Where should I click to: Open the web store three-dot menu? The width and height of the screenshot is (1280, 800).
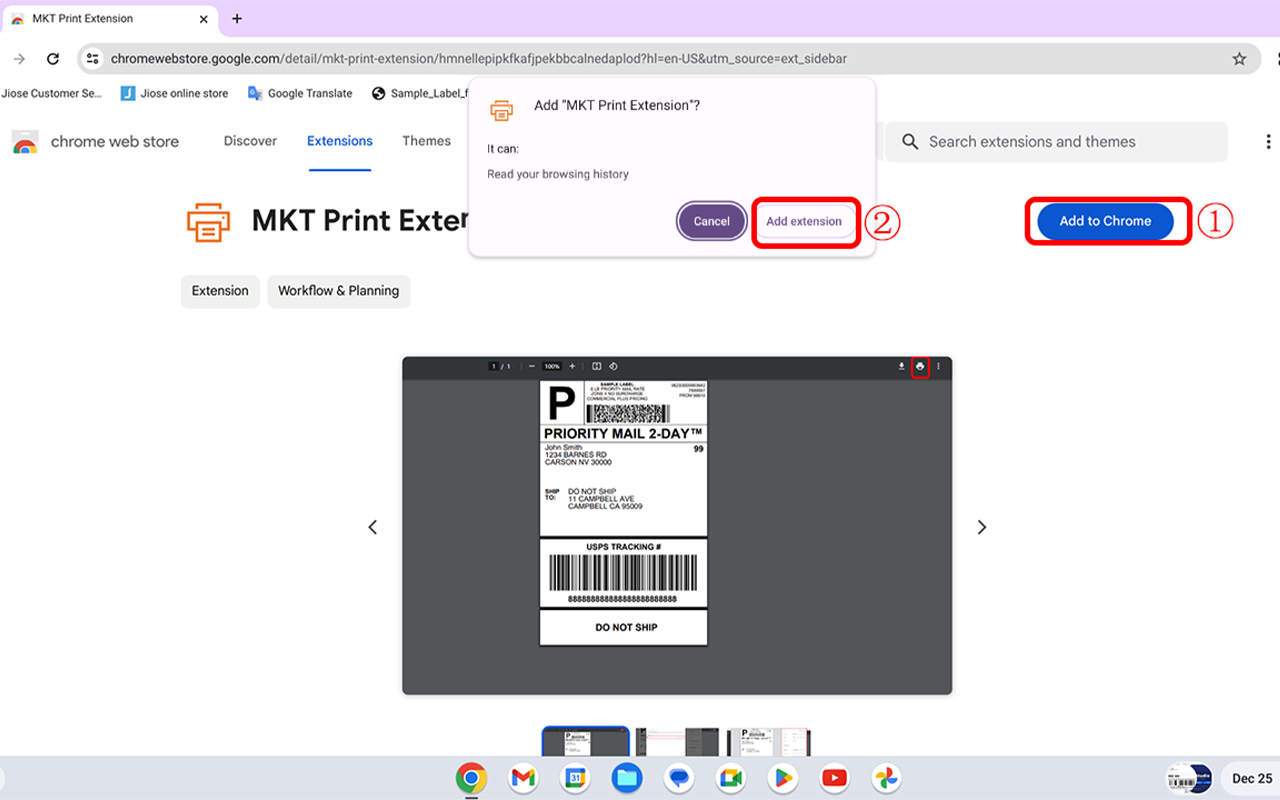click(1268, 142)
